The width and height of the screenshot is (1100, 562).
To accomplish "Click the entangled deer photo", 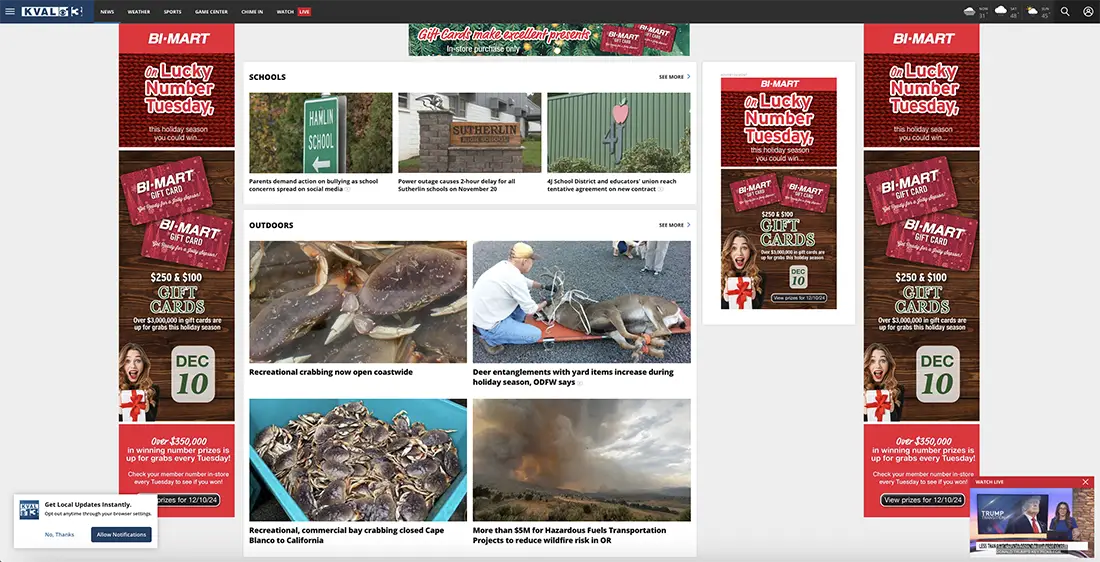I will pos(582,302).
